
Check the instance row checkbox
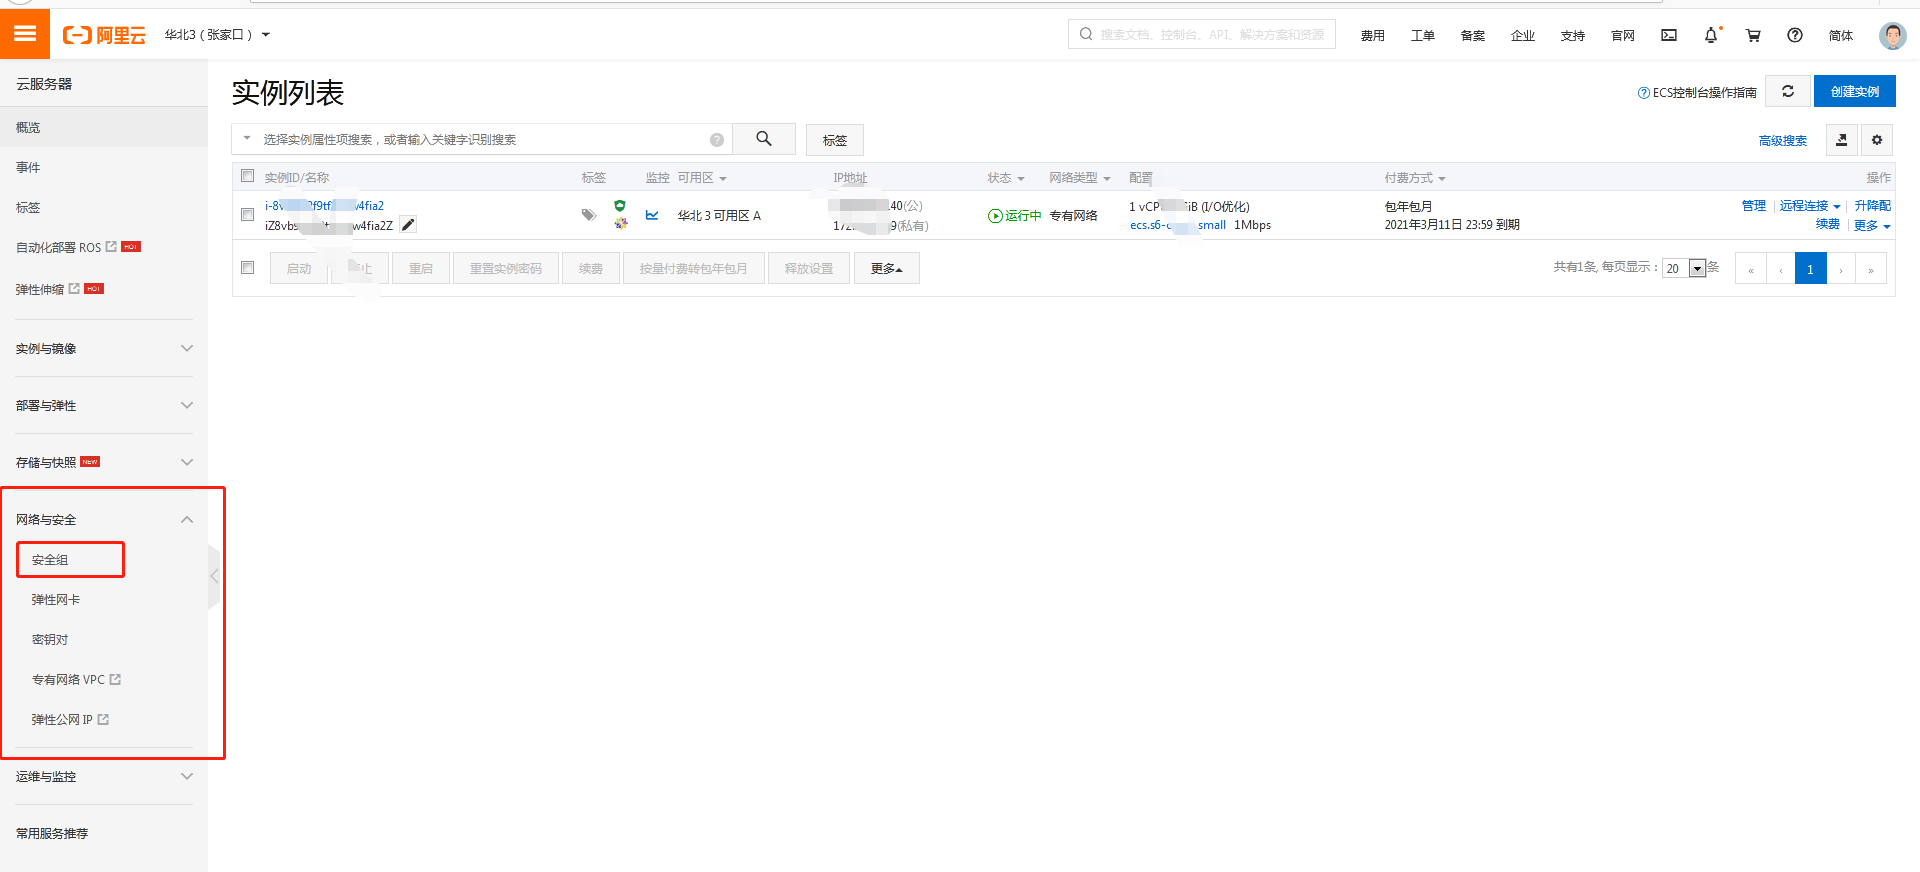[248, 214]
